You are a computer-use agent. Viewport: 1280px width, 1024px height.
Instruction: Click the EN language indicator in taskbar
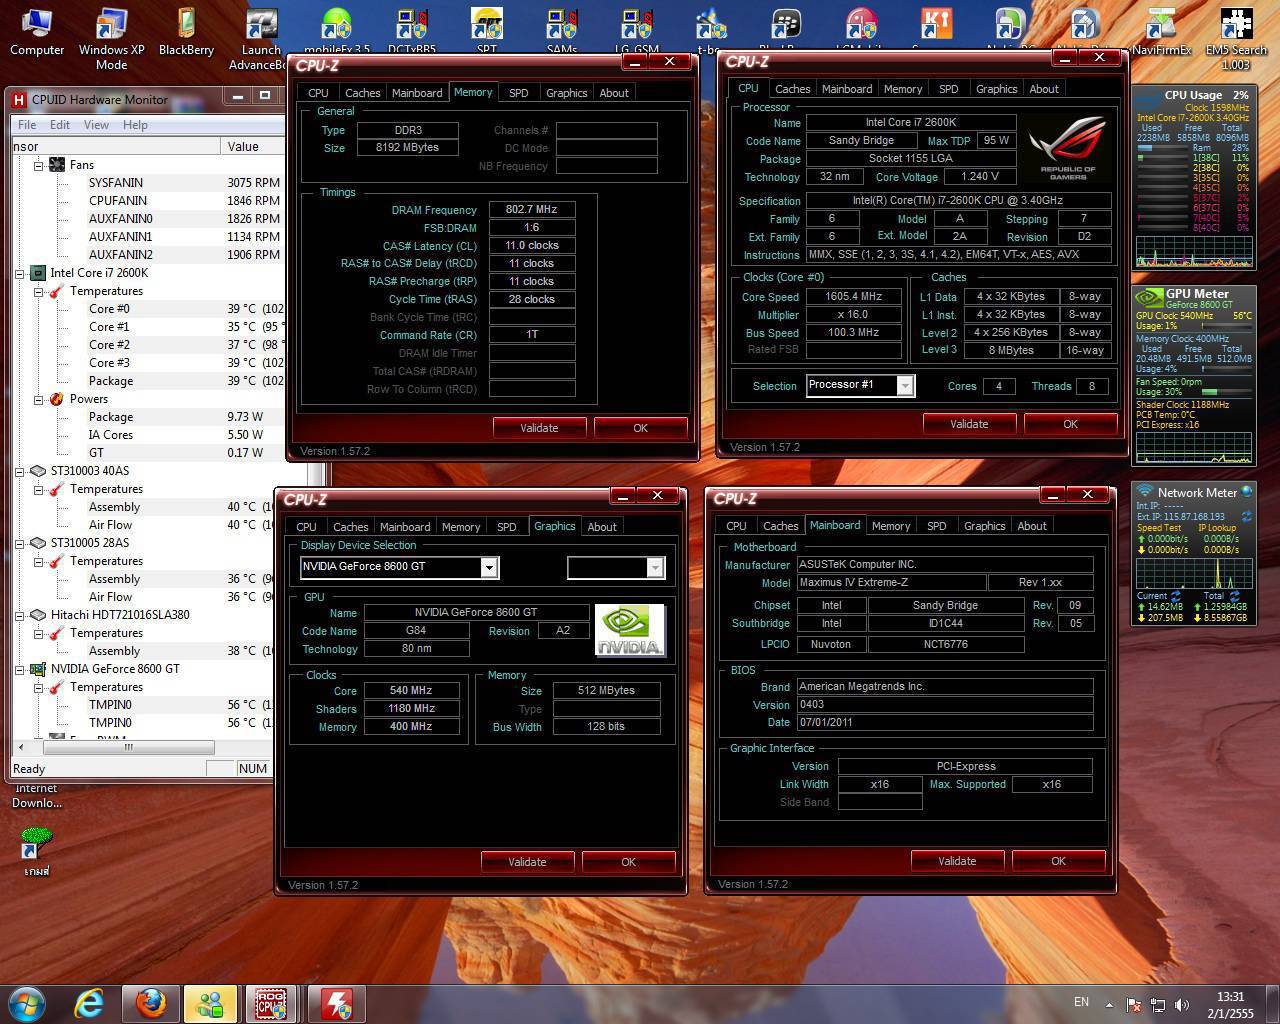(1081, 1001)
